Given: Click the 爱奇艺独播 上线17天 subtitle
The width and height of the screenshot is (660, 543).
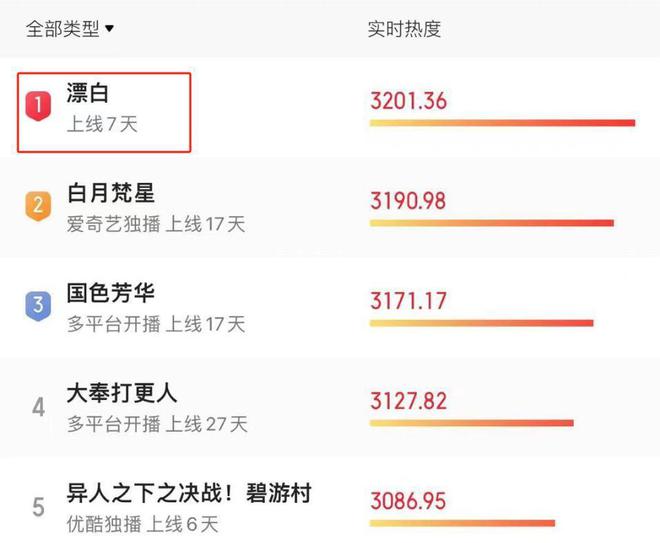Looking at the screenshot, I should pyautogui.click(x=156, y=224).
